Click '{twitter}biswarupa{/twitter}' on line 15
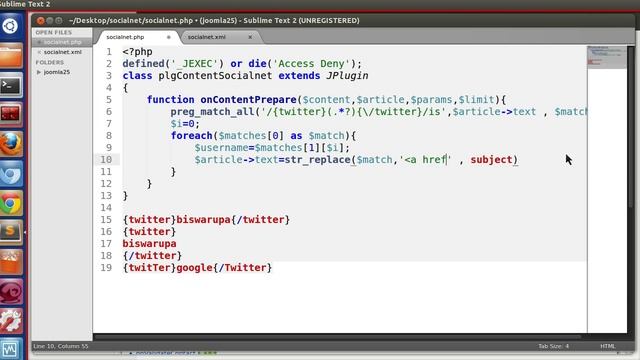 click(206, 220)
